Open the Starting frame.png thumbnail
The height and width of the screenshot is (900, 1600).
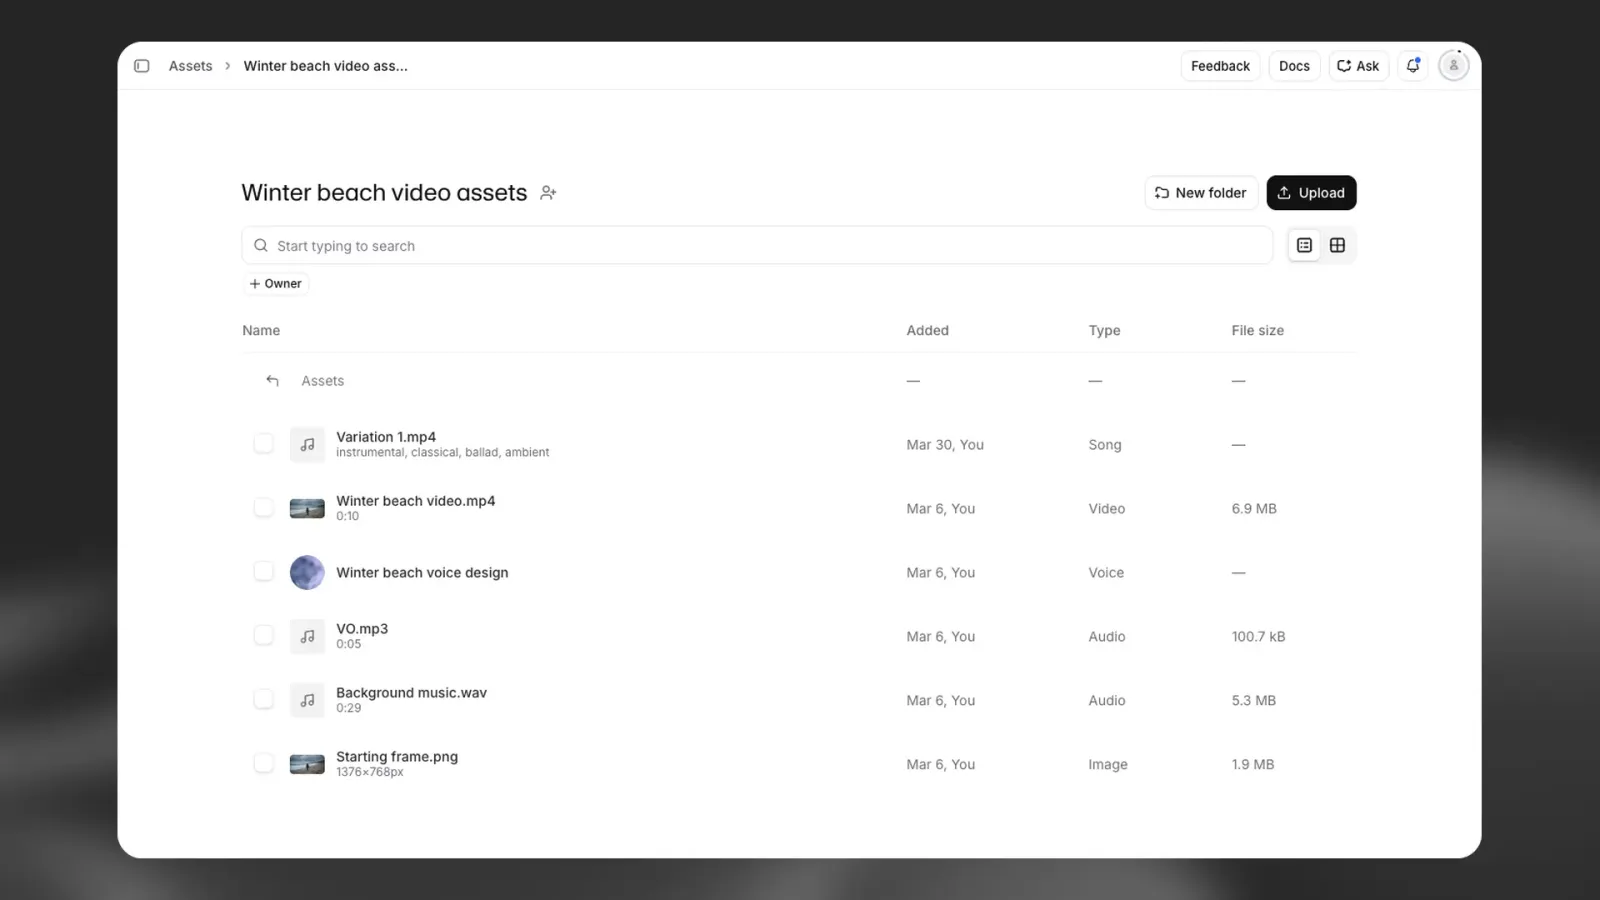pos(307,764)
